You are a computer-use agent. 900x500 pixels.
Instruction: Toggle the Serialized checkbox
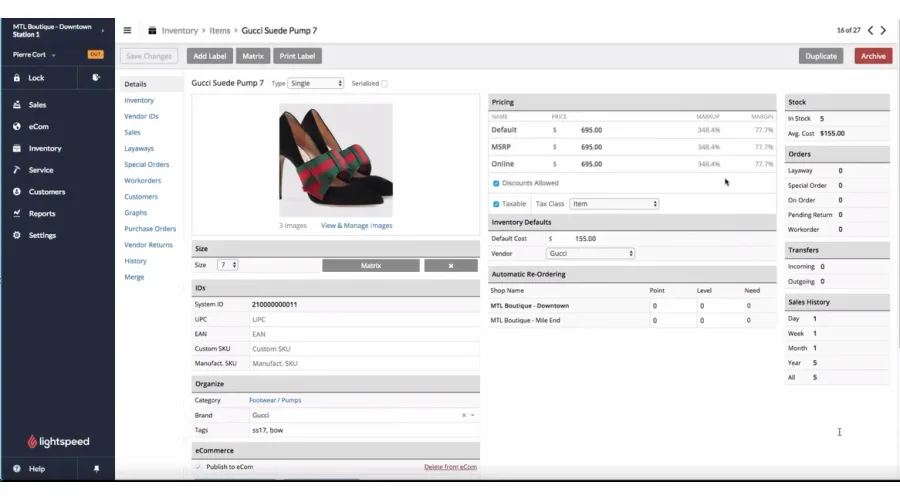[385, 84]
